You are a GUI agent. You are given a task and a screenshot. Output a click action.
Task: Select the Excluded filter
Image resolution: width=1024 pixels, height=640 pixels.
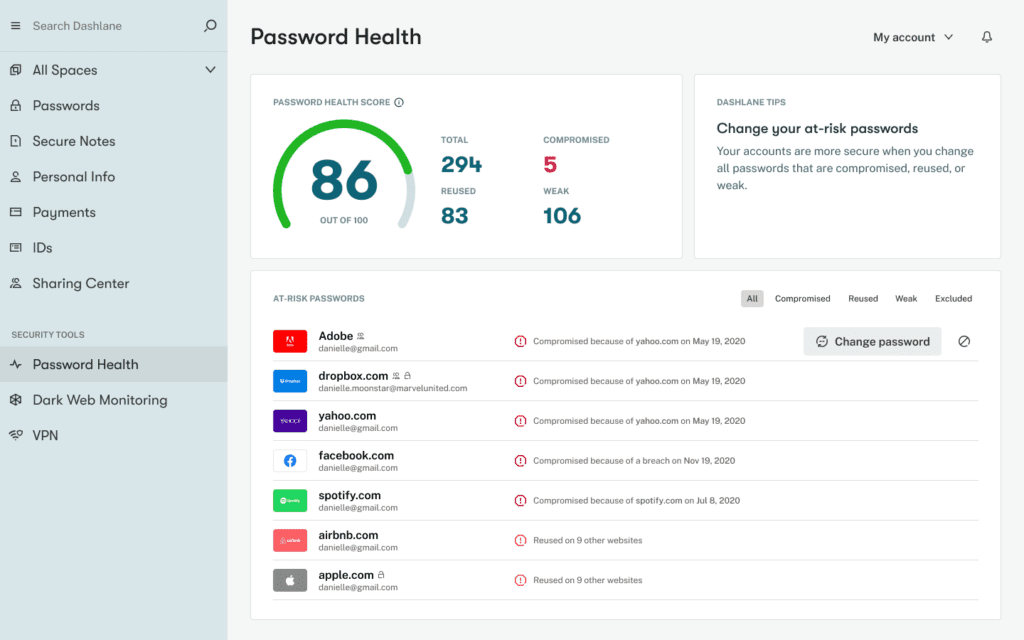coord(953,298)
